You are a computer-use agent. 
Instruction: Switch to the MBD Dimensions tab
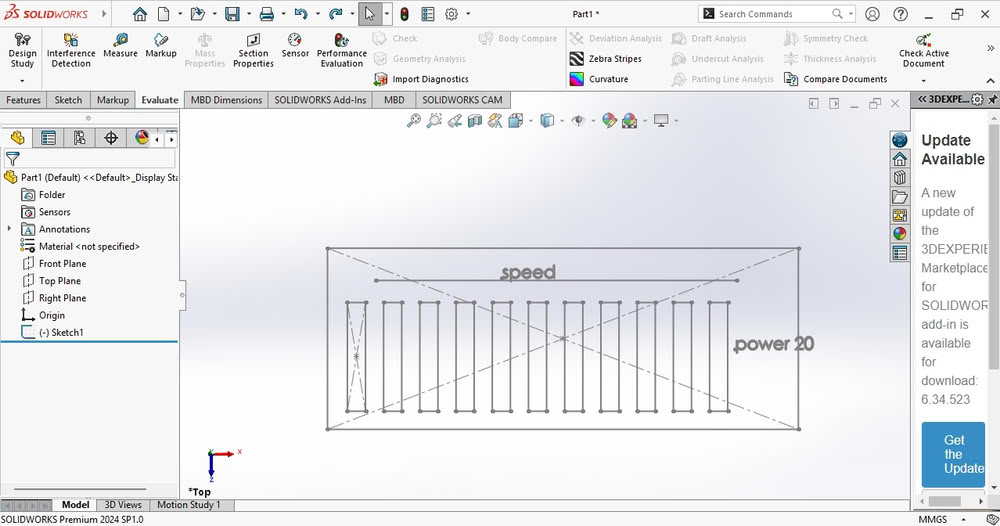point(226,100)
